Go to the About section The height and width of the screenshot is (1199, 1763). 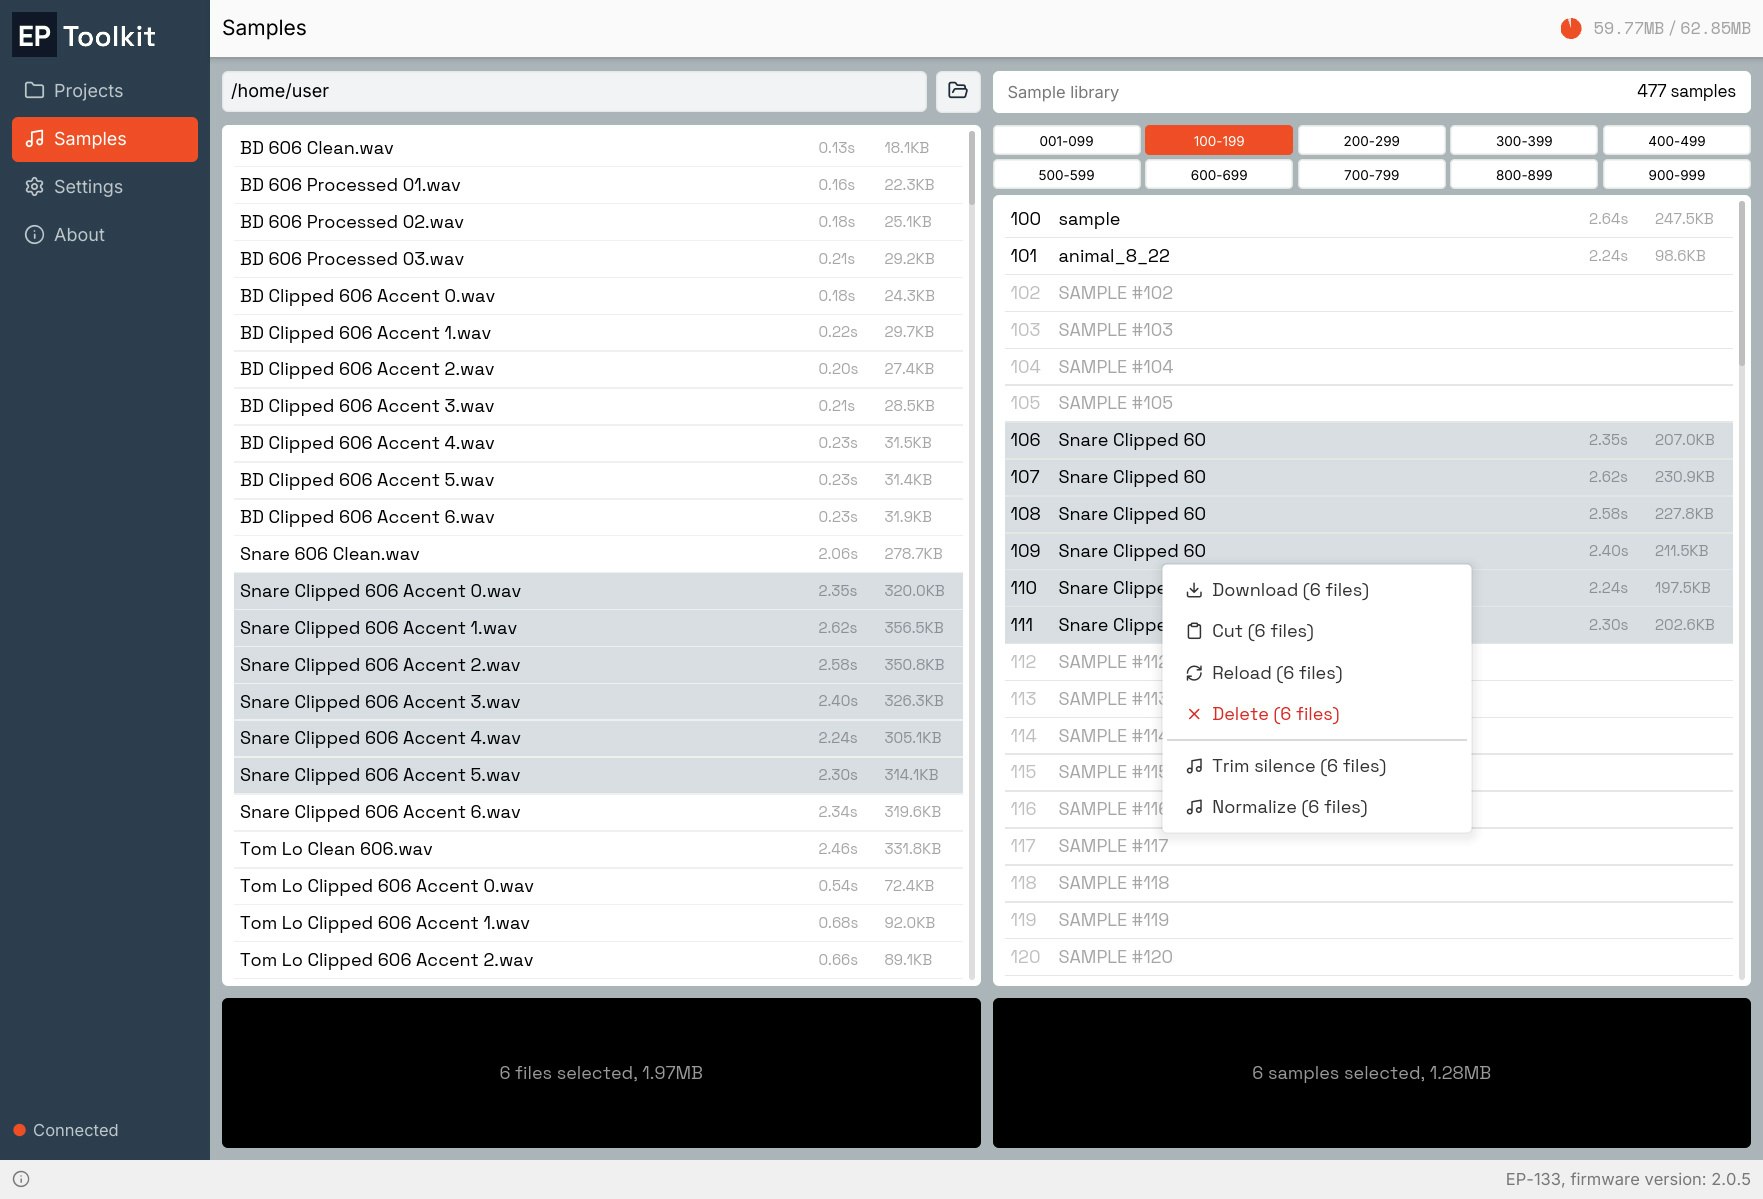[x=105, y=235]
